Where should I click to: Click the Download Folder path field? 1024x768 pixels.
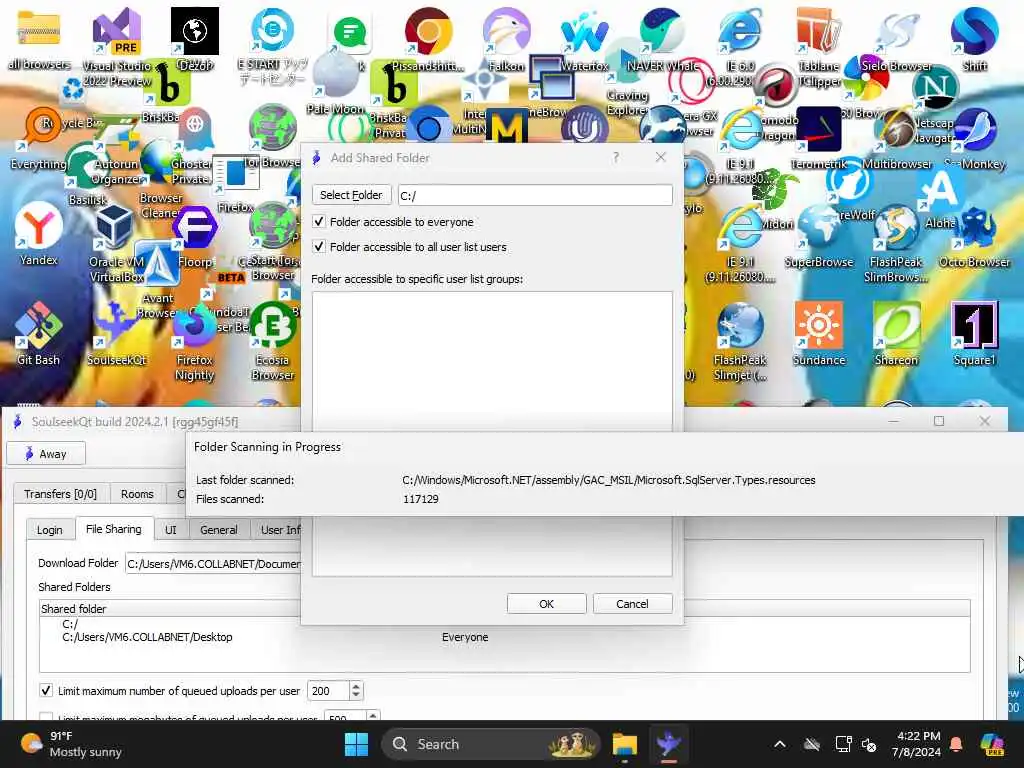tap(213, 563)
